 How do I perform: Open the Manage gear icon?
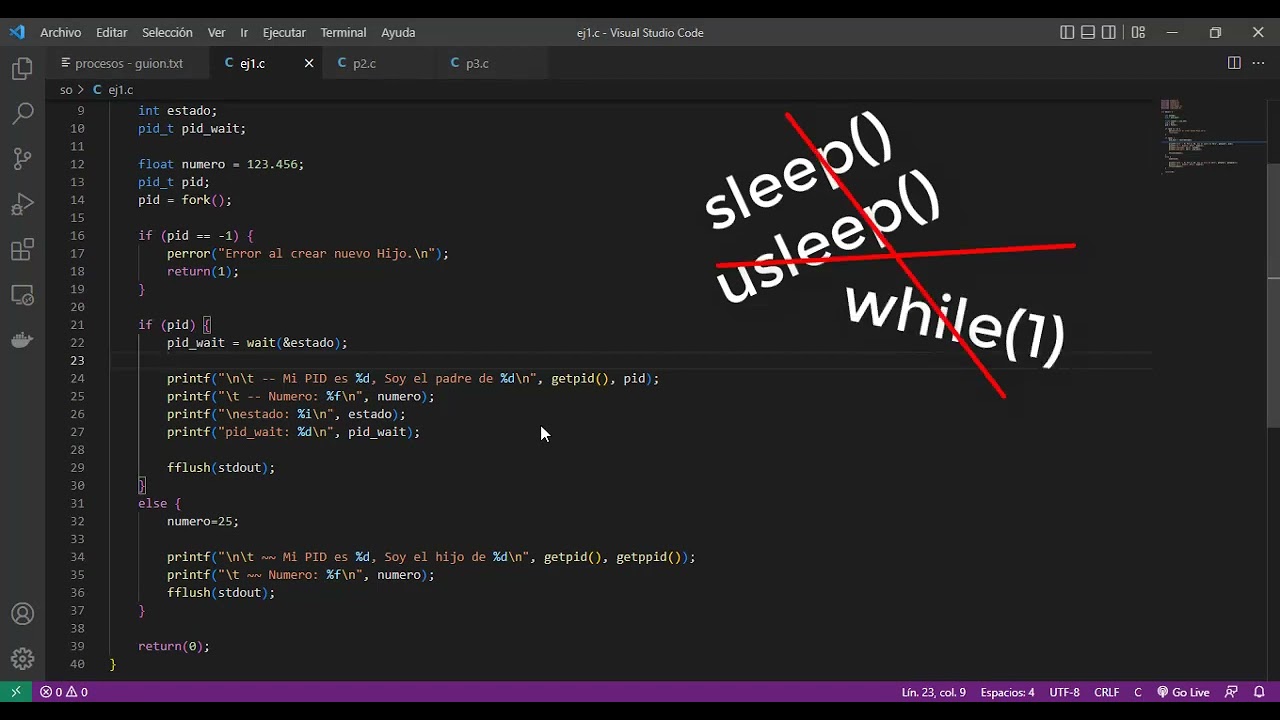(22, 659)
